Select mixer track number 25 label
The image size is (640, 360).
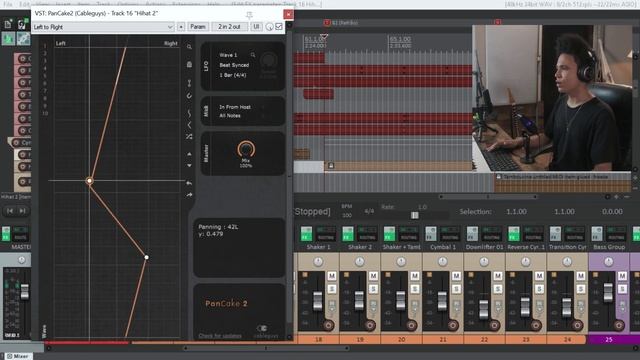point(609,340)
